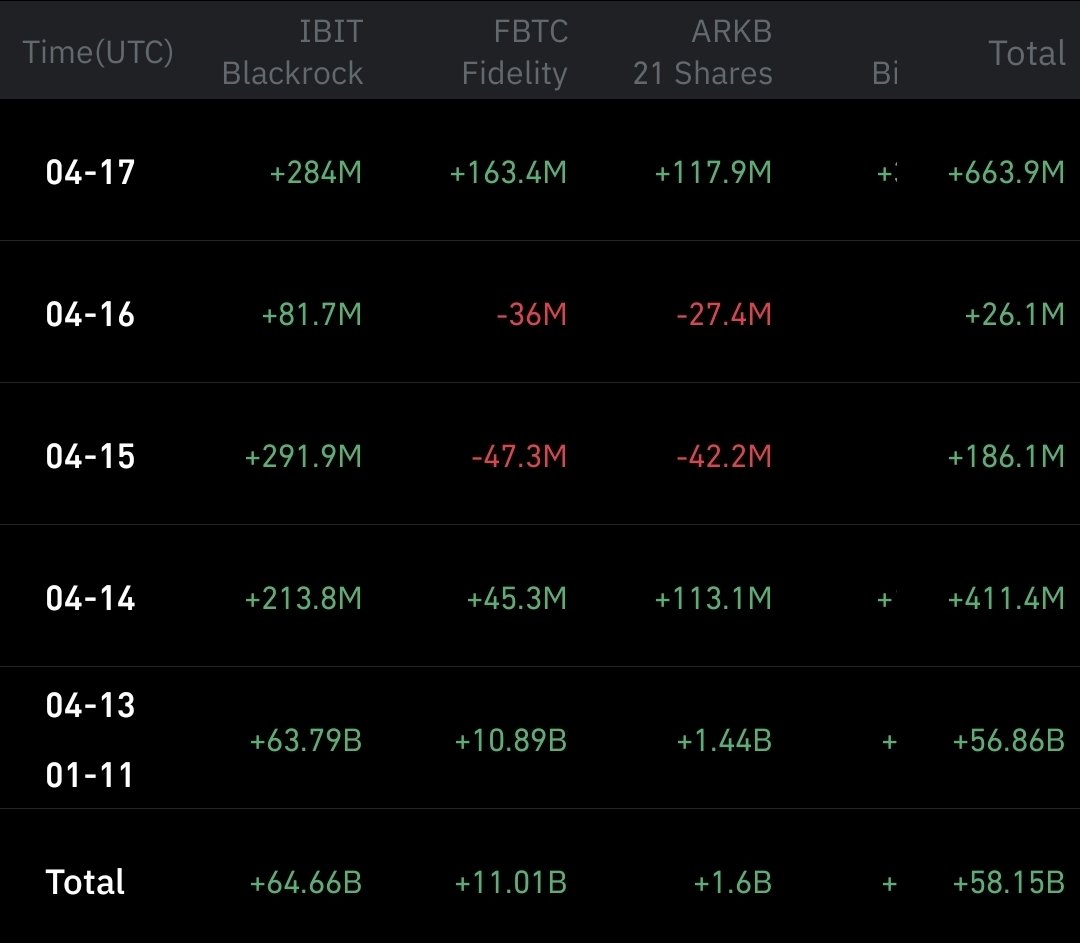Click the Time(UTC) column header
Screen dimensions: 1080x943
[98, 52]
